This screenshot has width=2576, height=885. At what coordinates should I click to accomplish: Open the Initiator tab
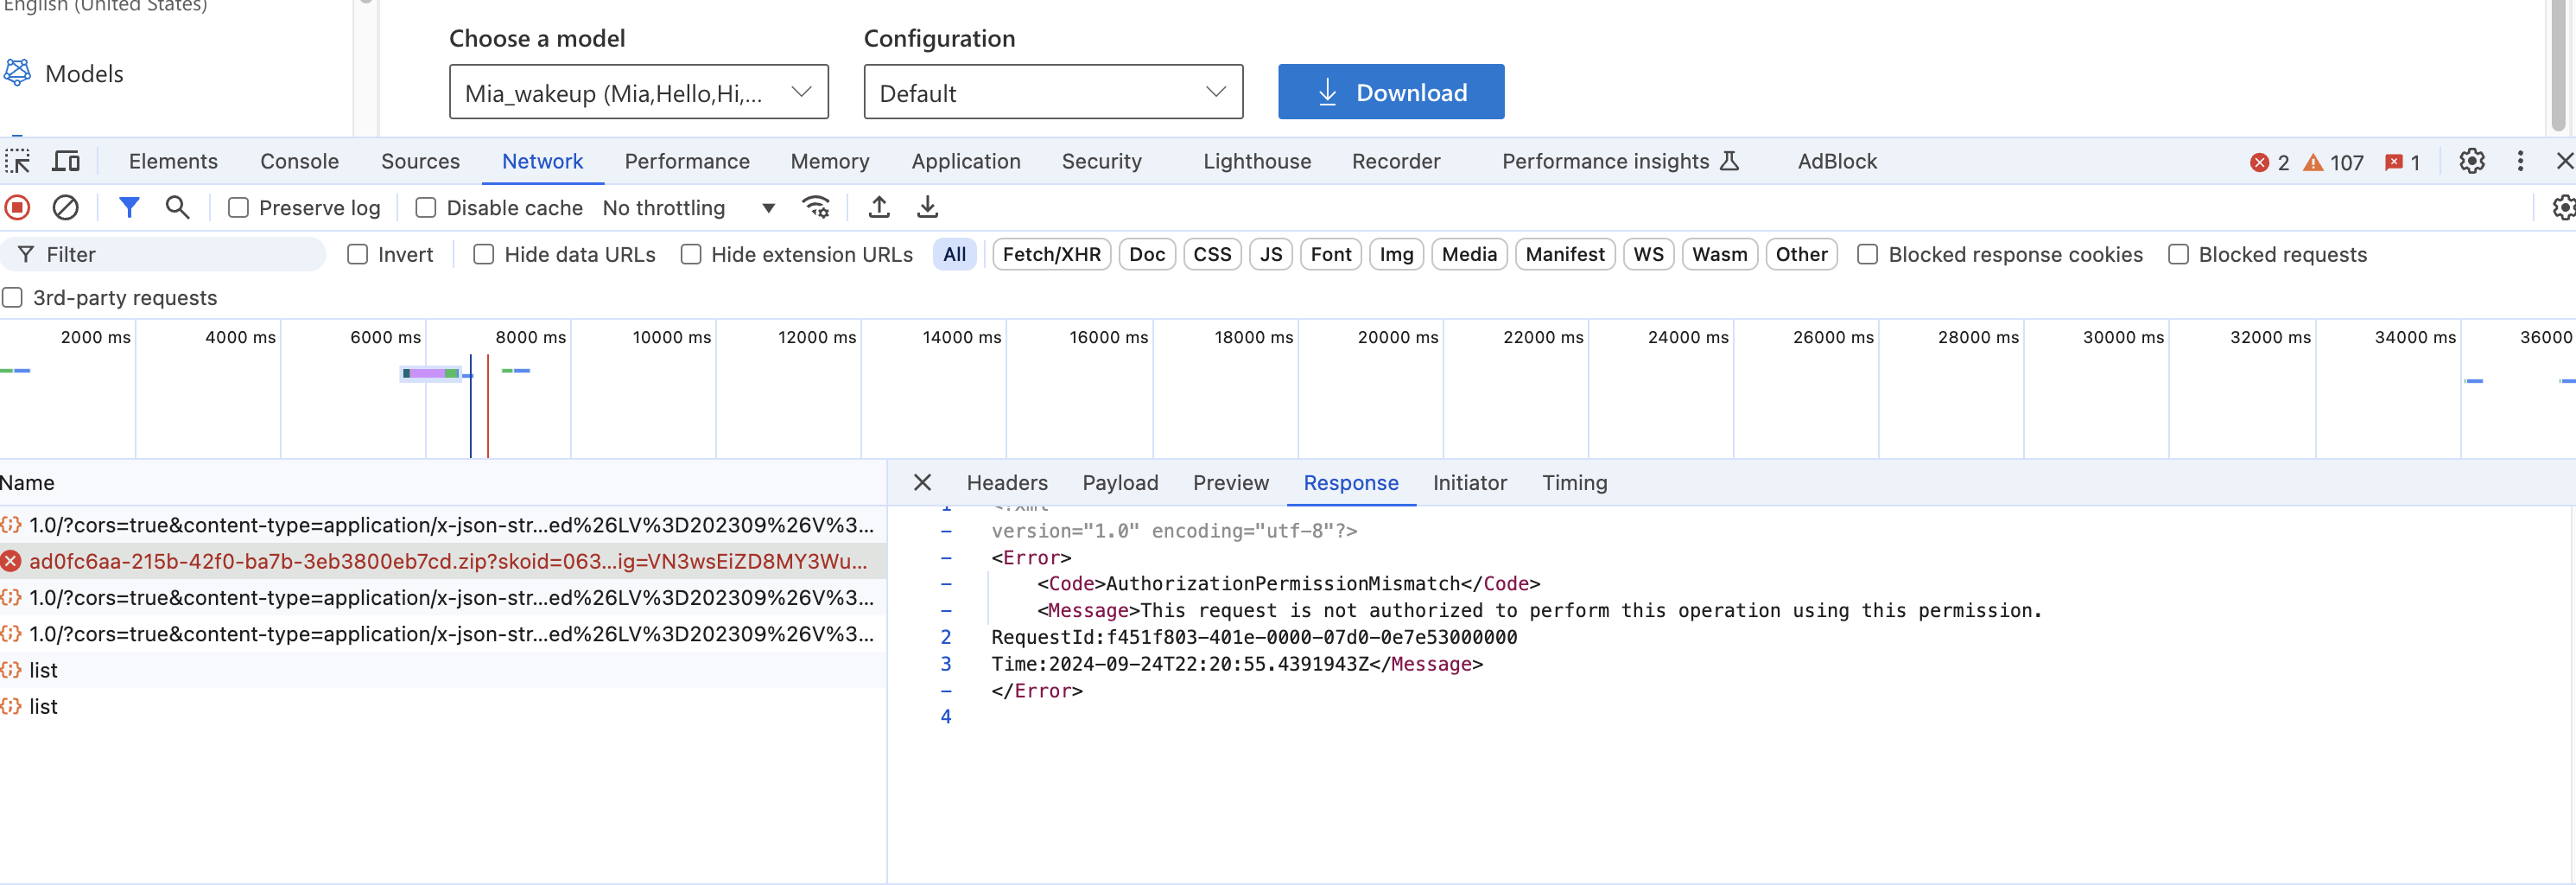click(1469, 483)
